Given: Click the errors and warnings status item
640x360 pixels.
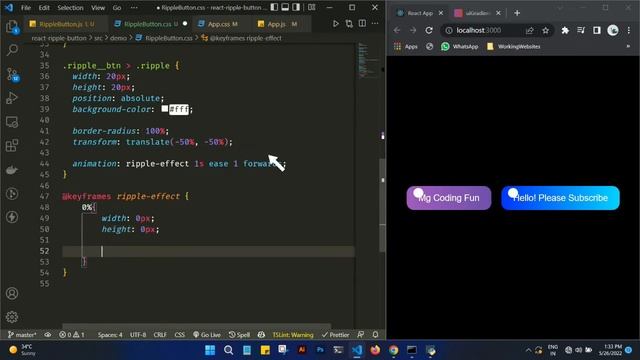Looking at the screenshot, I should [72, 335].
